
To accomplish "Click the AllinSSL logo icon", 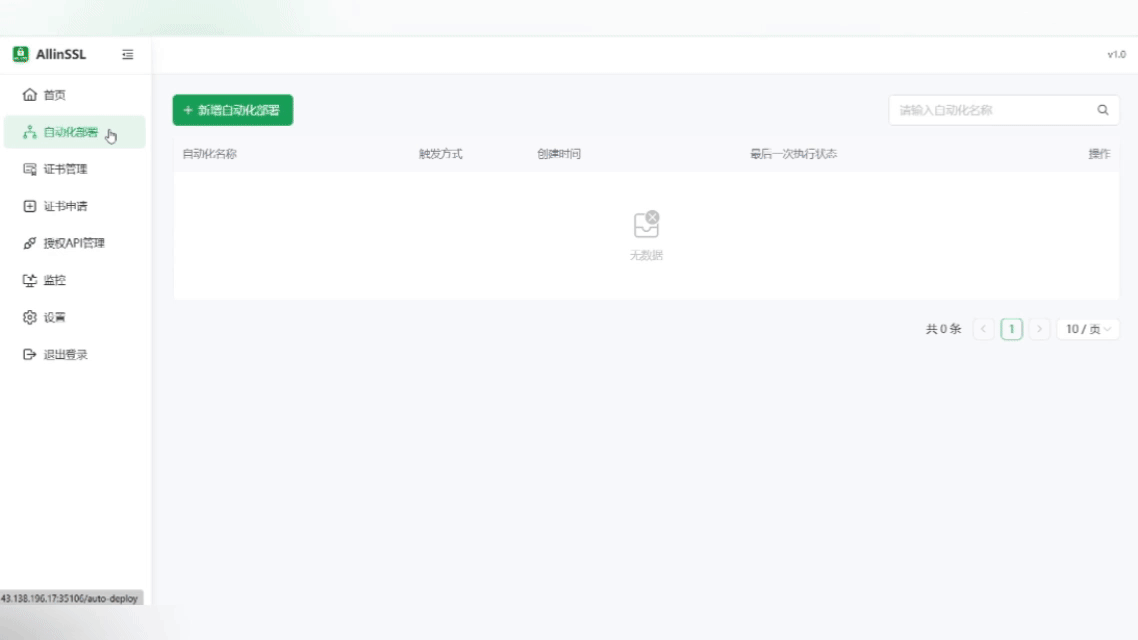I will [20, 54].
